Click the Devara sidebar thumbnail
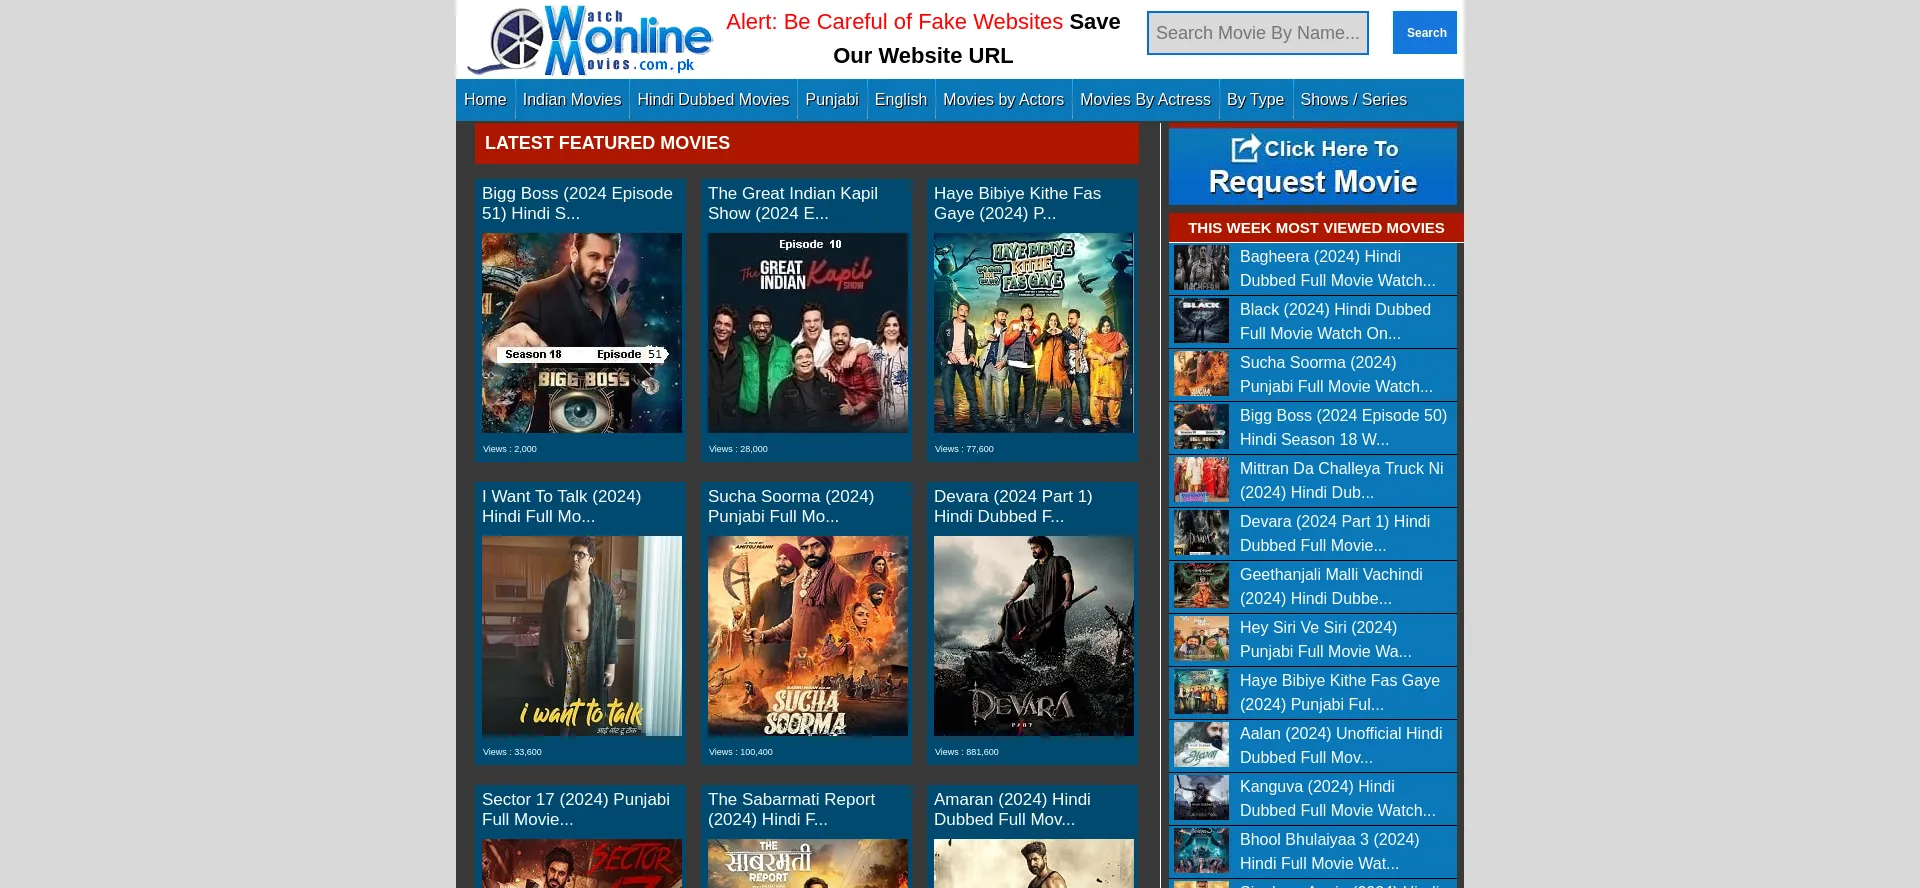Screen dimensions: 1920x888 1201,533
